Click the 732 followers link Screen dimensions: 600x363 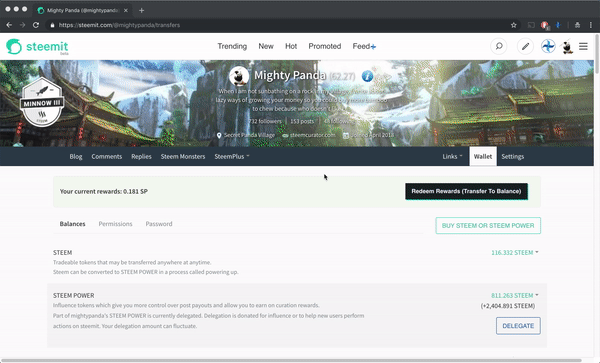click(265, 121)
